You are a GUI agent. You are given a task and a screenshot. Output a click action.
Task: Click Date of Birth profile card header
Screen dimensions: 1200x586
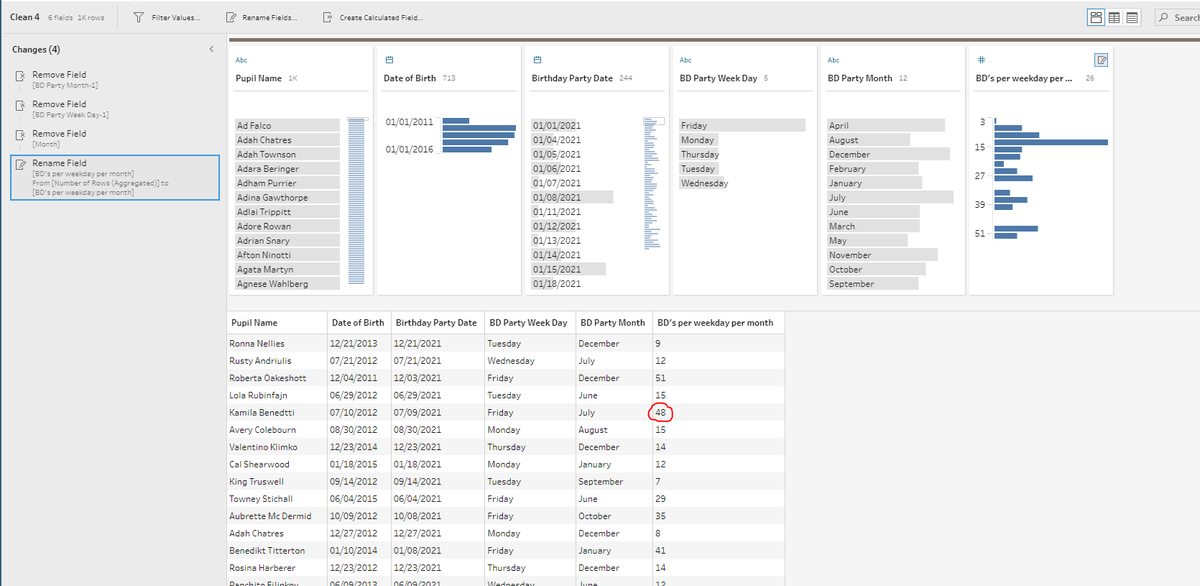(410, 78)
